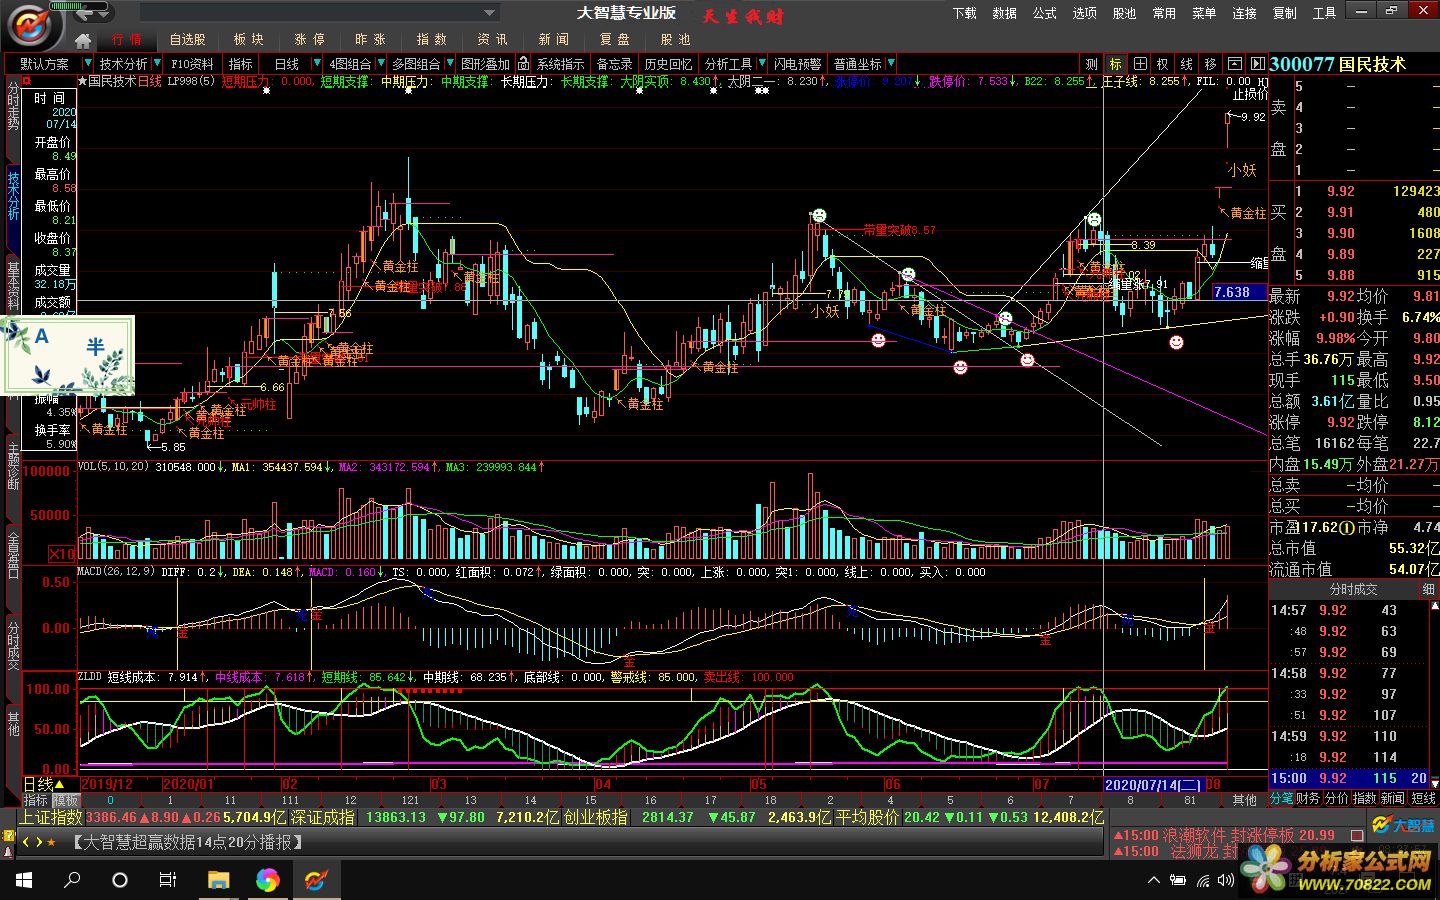Click the F10资料 button
Image resolution: width=1440 pixels, height=900 pixels.
tap(192, 63)
